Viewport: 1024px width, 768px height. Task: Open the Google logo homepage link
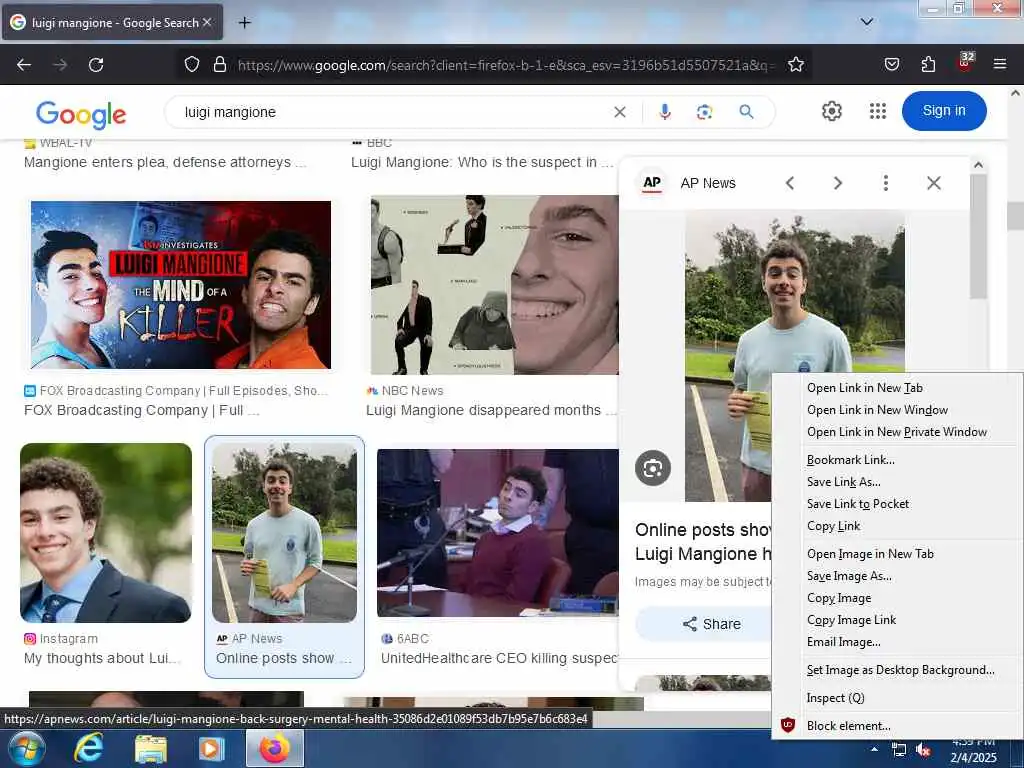(x=81, y=115)
